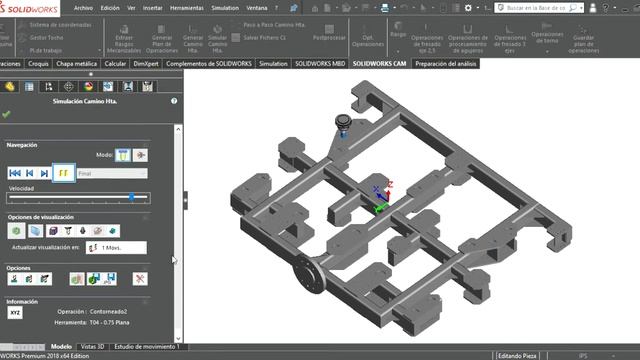Open Estudio de movimiento 1 tab

147,347
